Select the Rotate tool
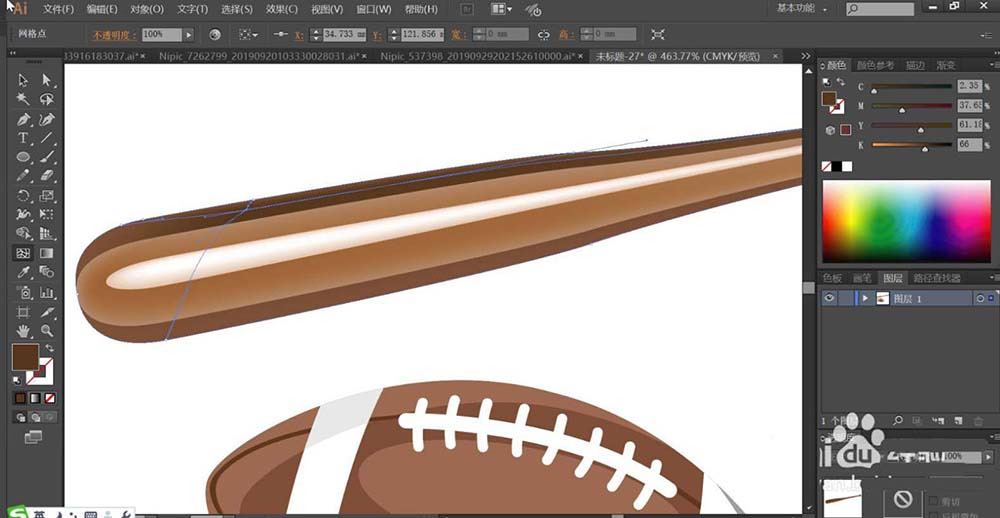 [x=23, y=196]
